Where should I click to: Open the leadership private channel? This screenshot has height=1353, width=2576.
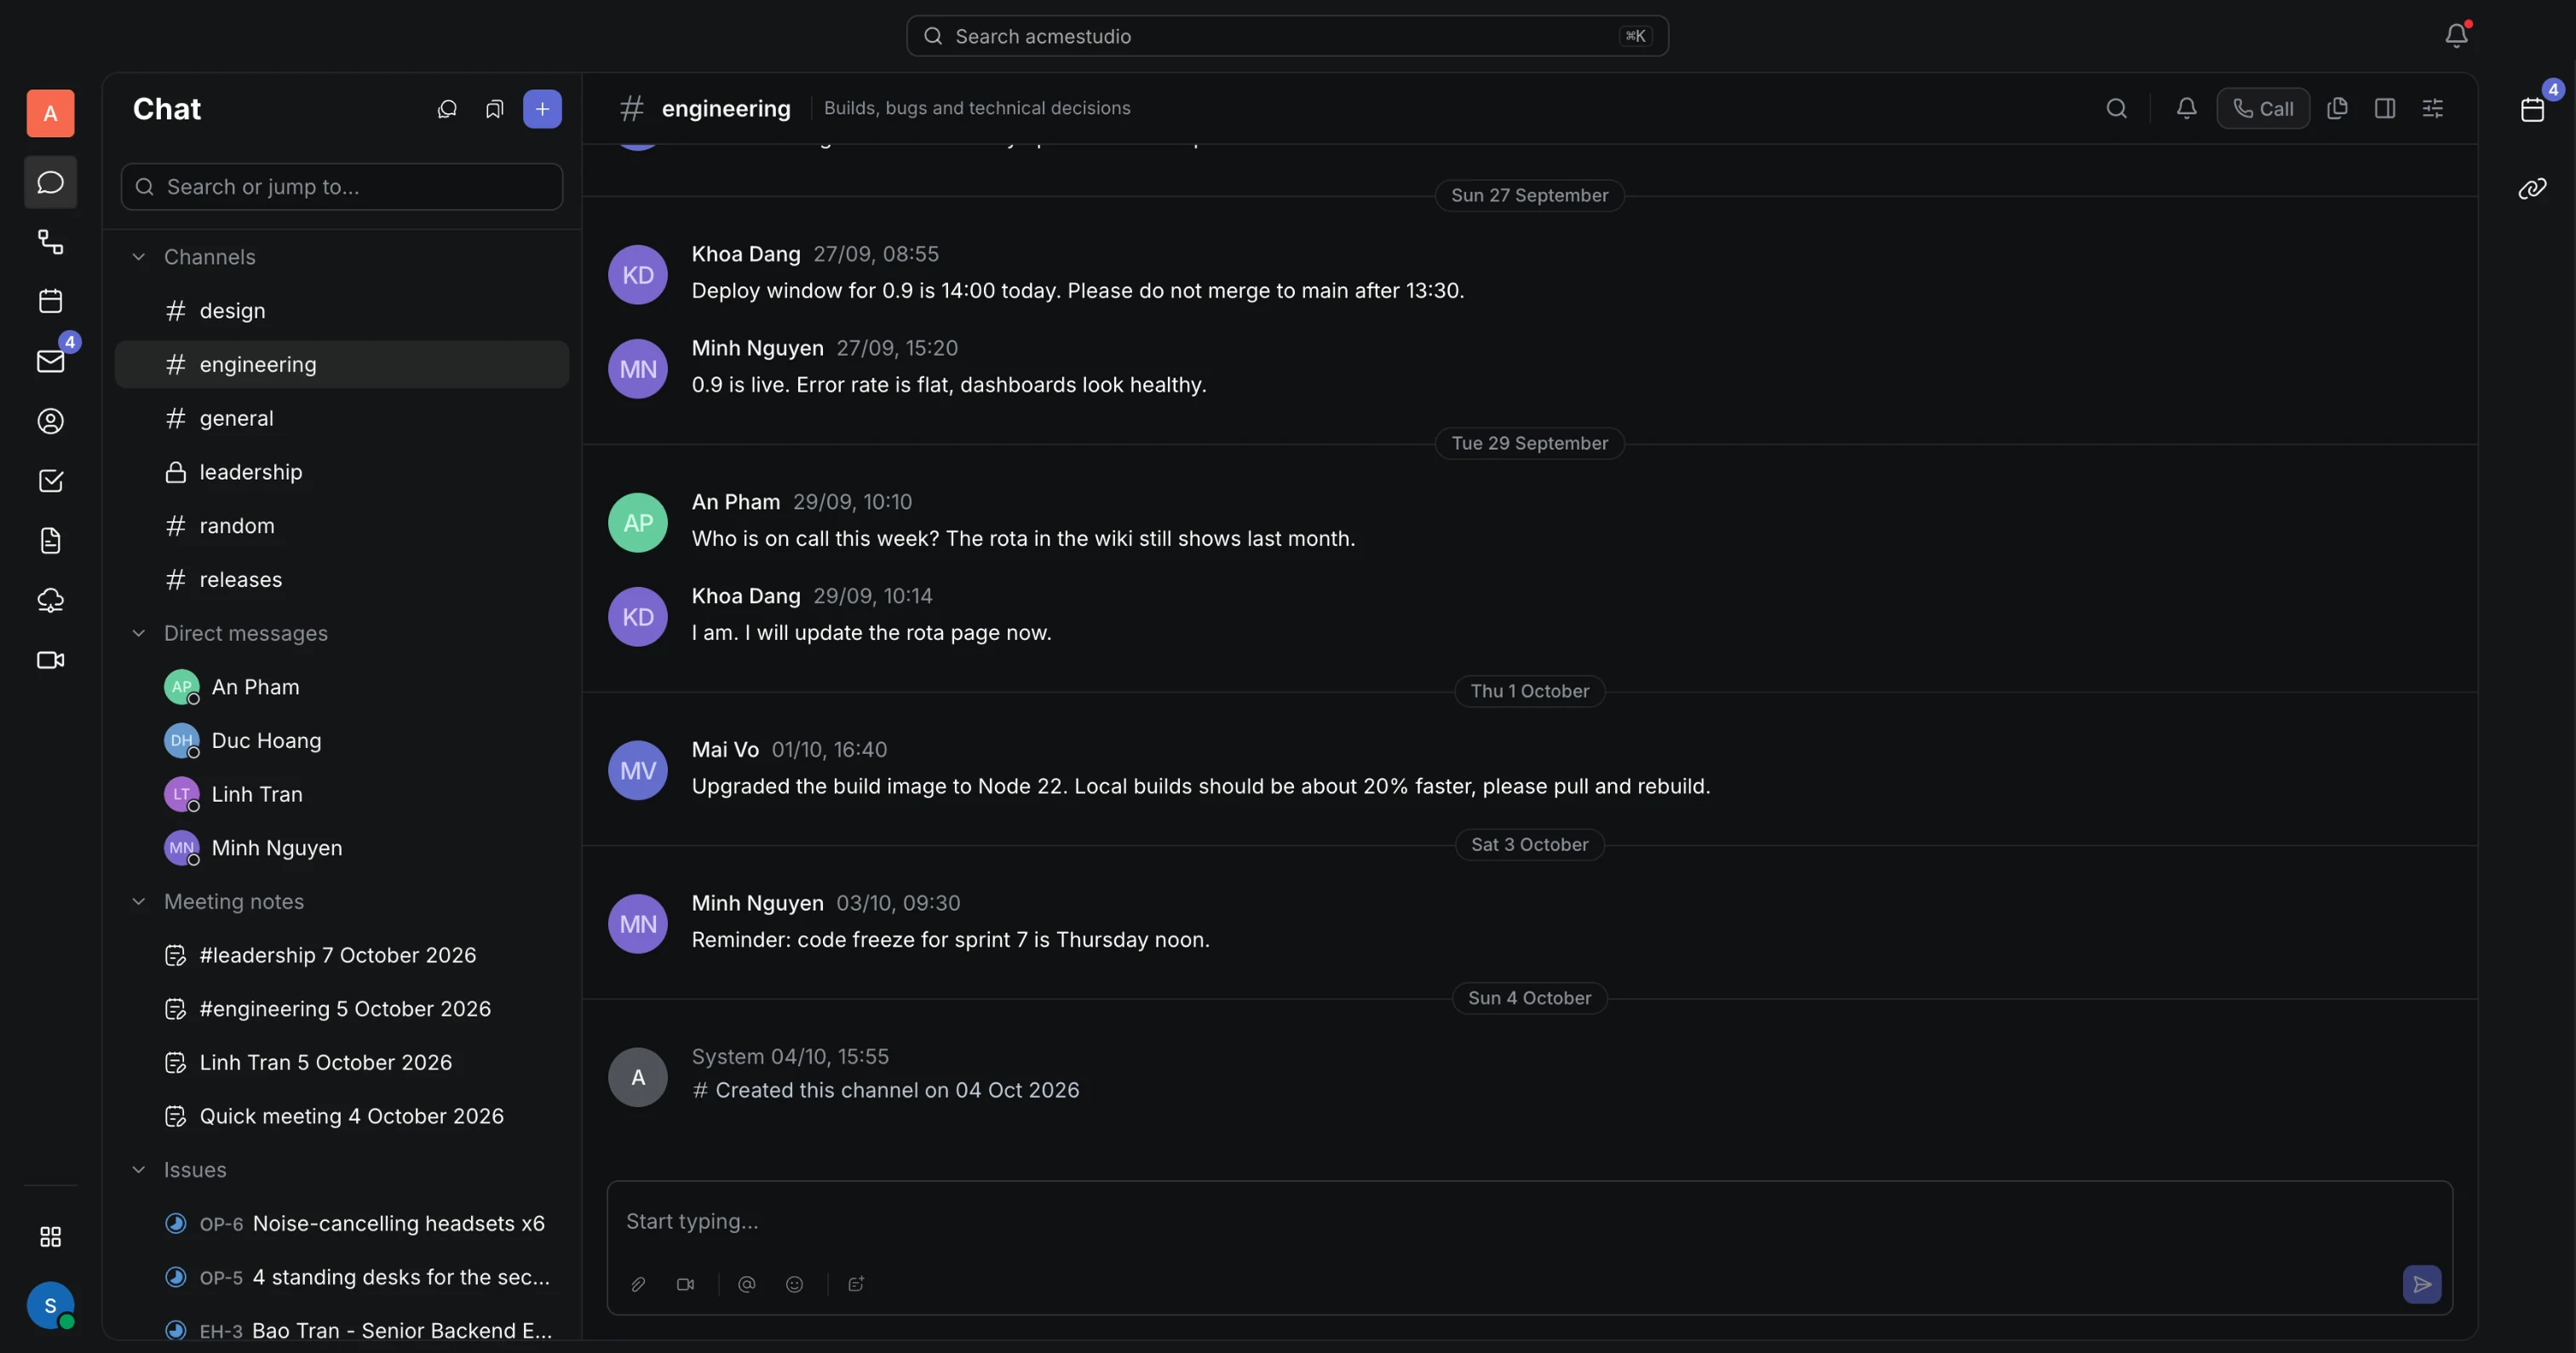342,472
